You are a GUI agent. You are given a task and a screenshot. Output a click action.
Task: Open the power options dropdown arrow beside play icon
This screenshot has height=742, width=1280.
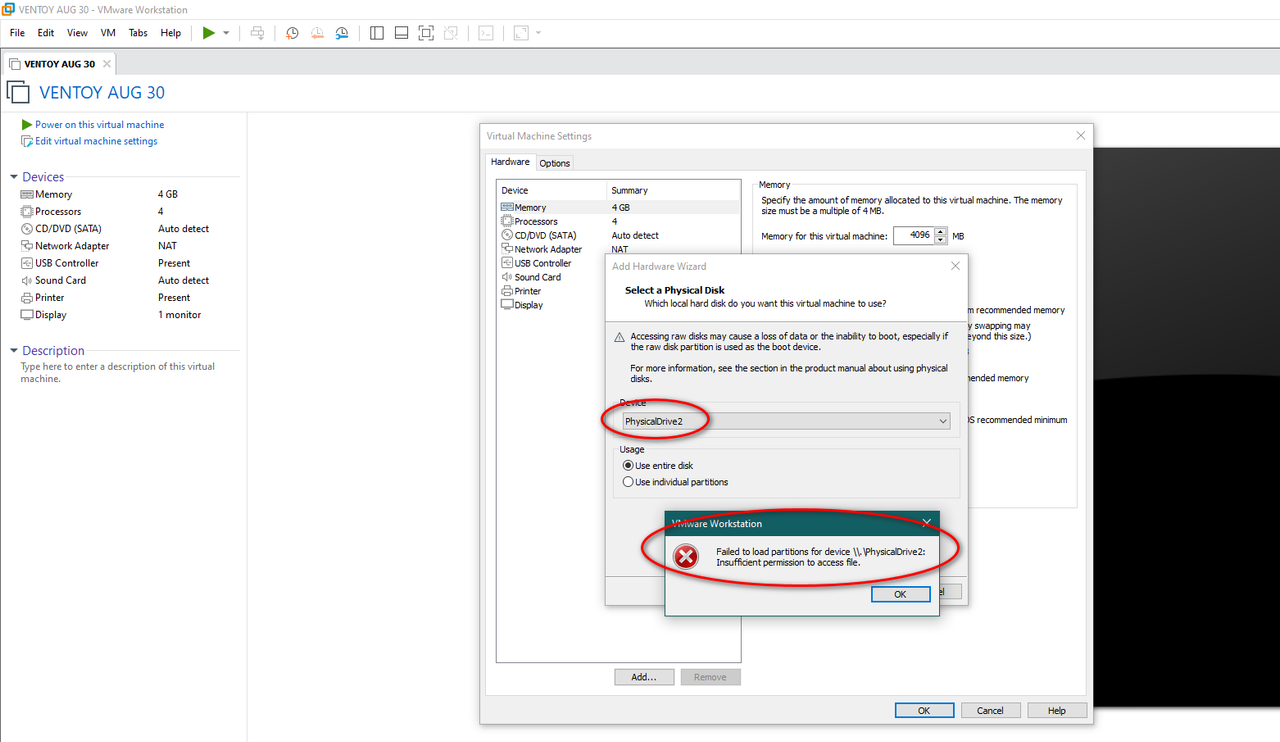(226, 33)
